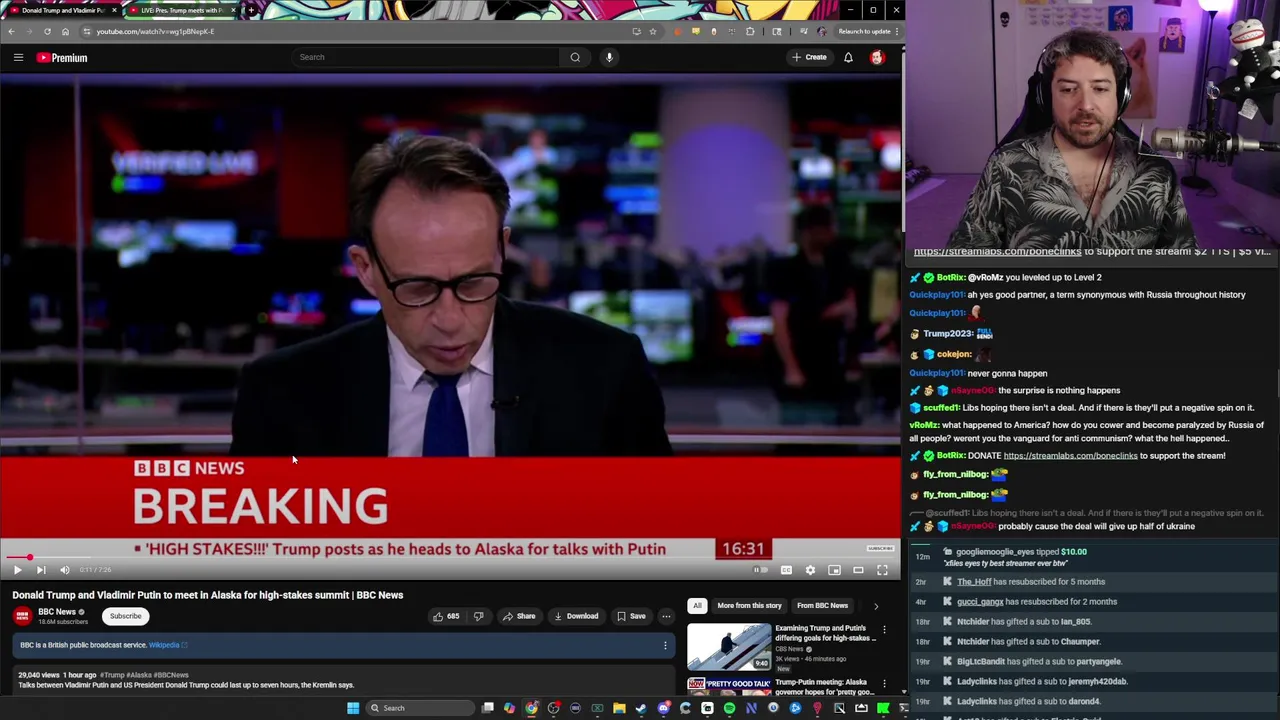Click the #Trump hashtag in description
1280x720 pixels.
point(111,675)
